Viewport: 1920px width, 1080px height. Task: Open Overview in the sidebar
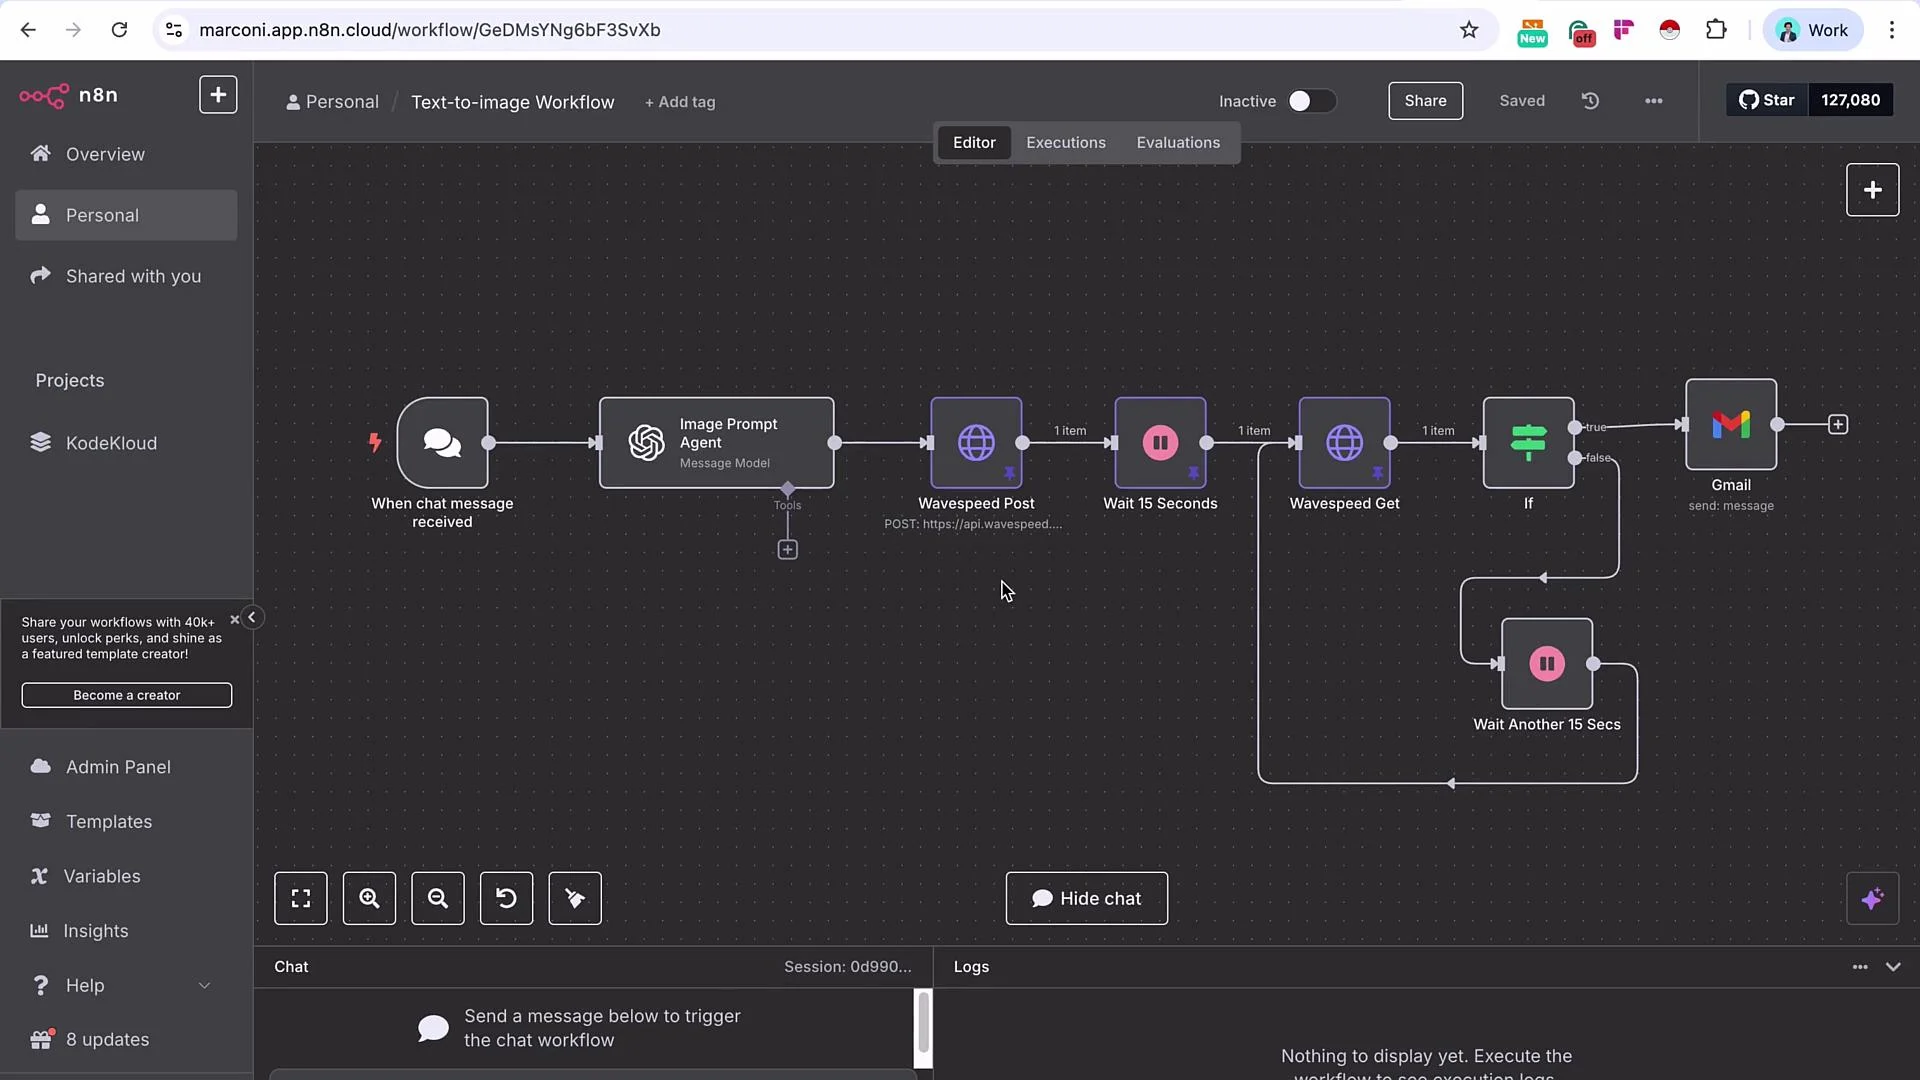(125, 154)
